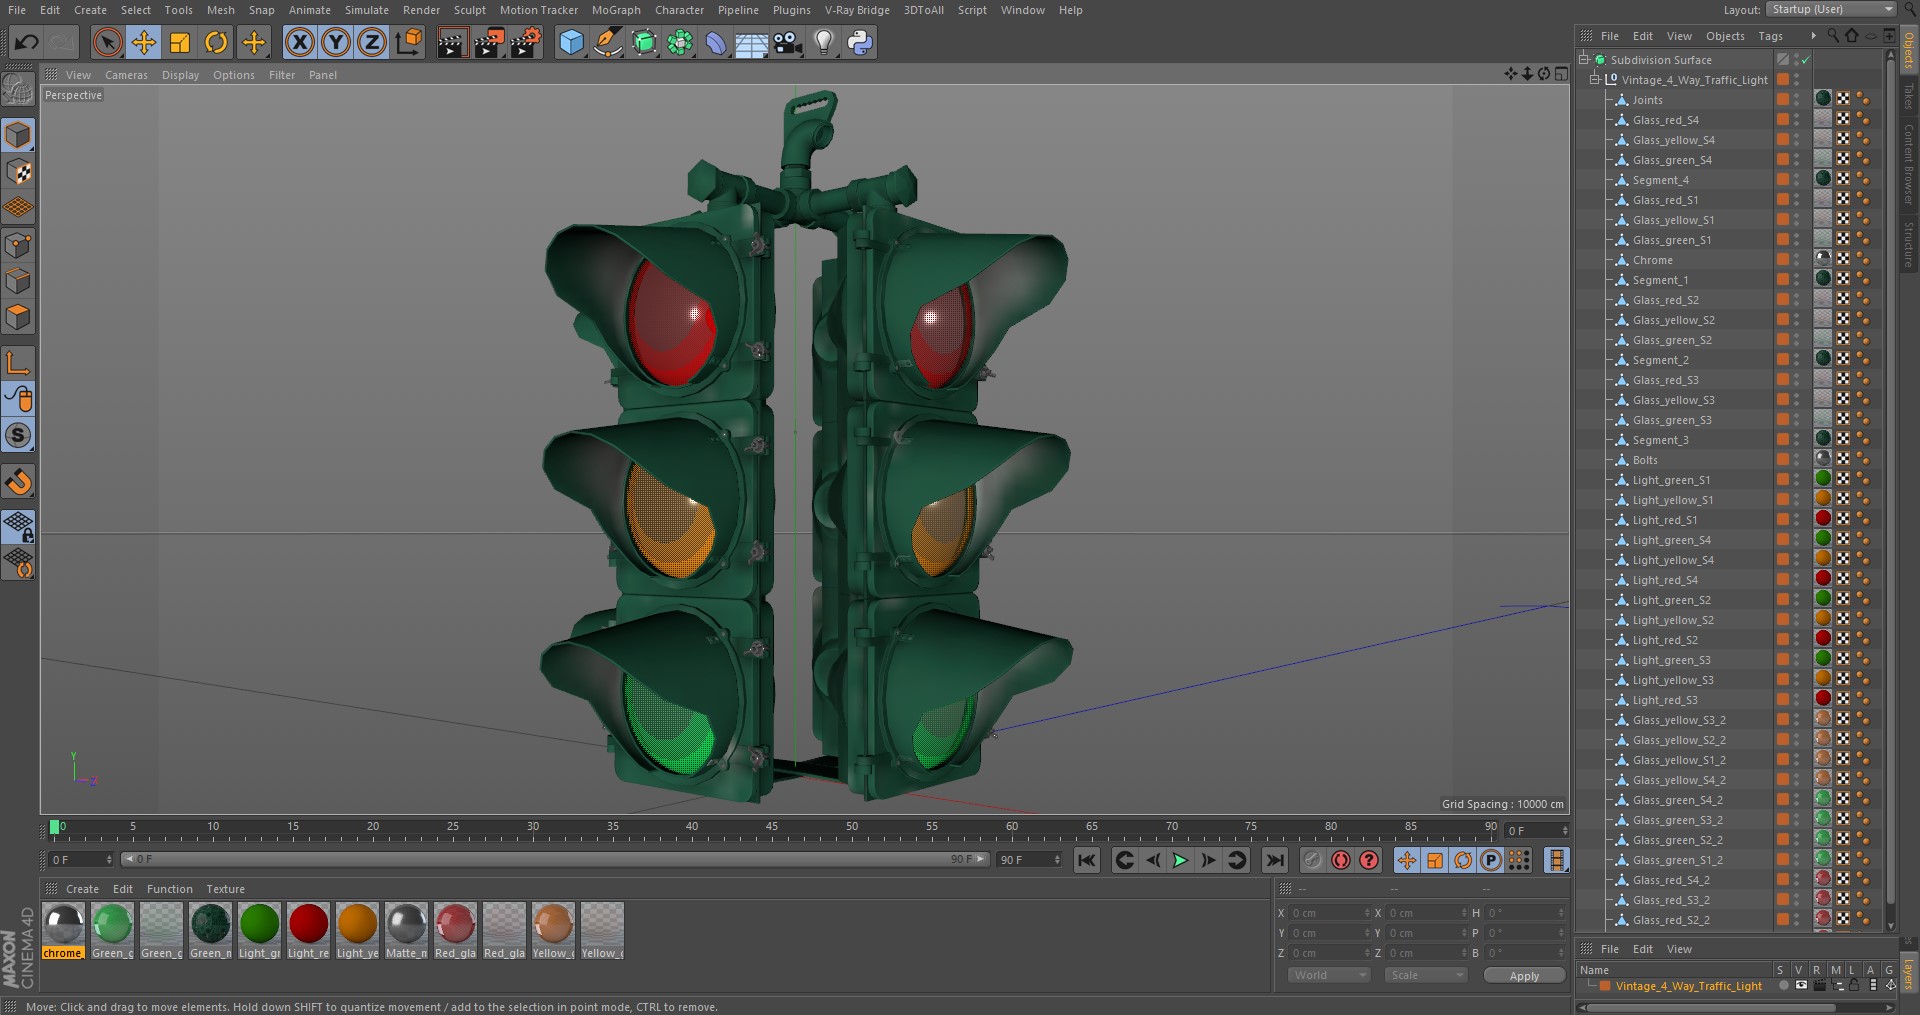Toggle X axis lock
Image resolution: width=1920 pixels, height=1015 pixels.
299,42
